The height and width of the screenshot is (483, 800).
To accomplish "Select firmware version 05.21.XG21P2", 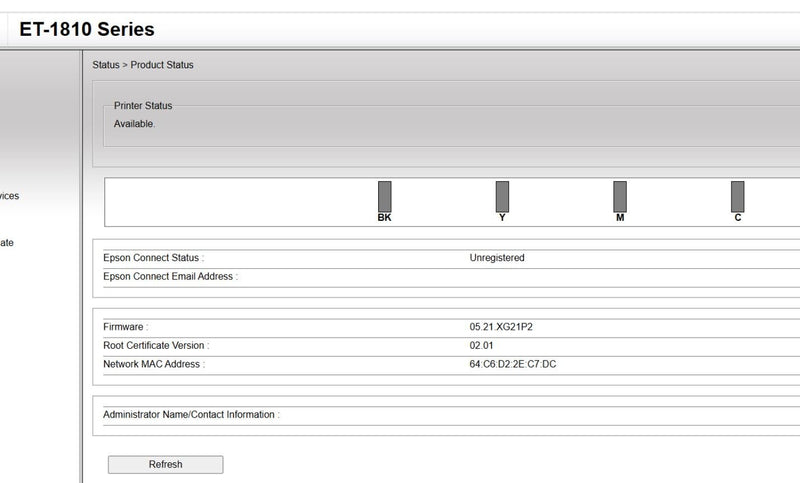I will [x=501, y=326].
